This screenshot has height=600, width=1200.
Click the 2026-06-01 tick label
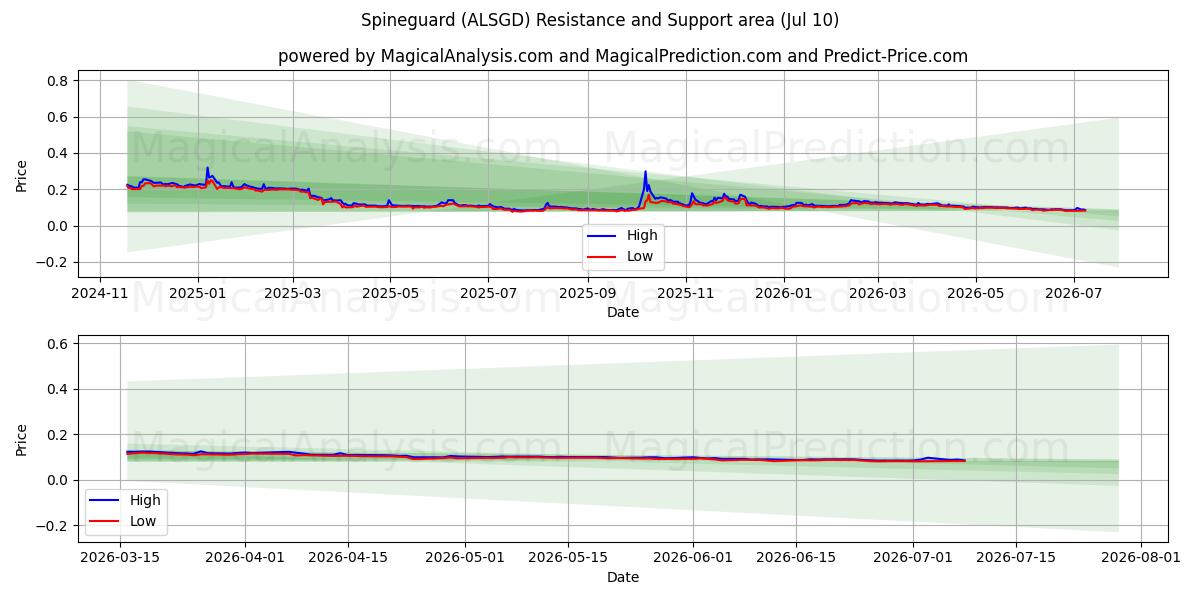click(x=693, y=558)
